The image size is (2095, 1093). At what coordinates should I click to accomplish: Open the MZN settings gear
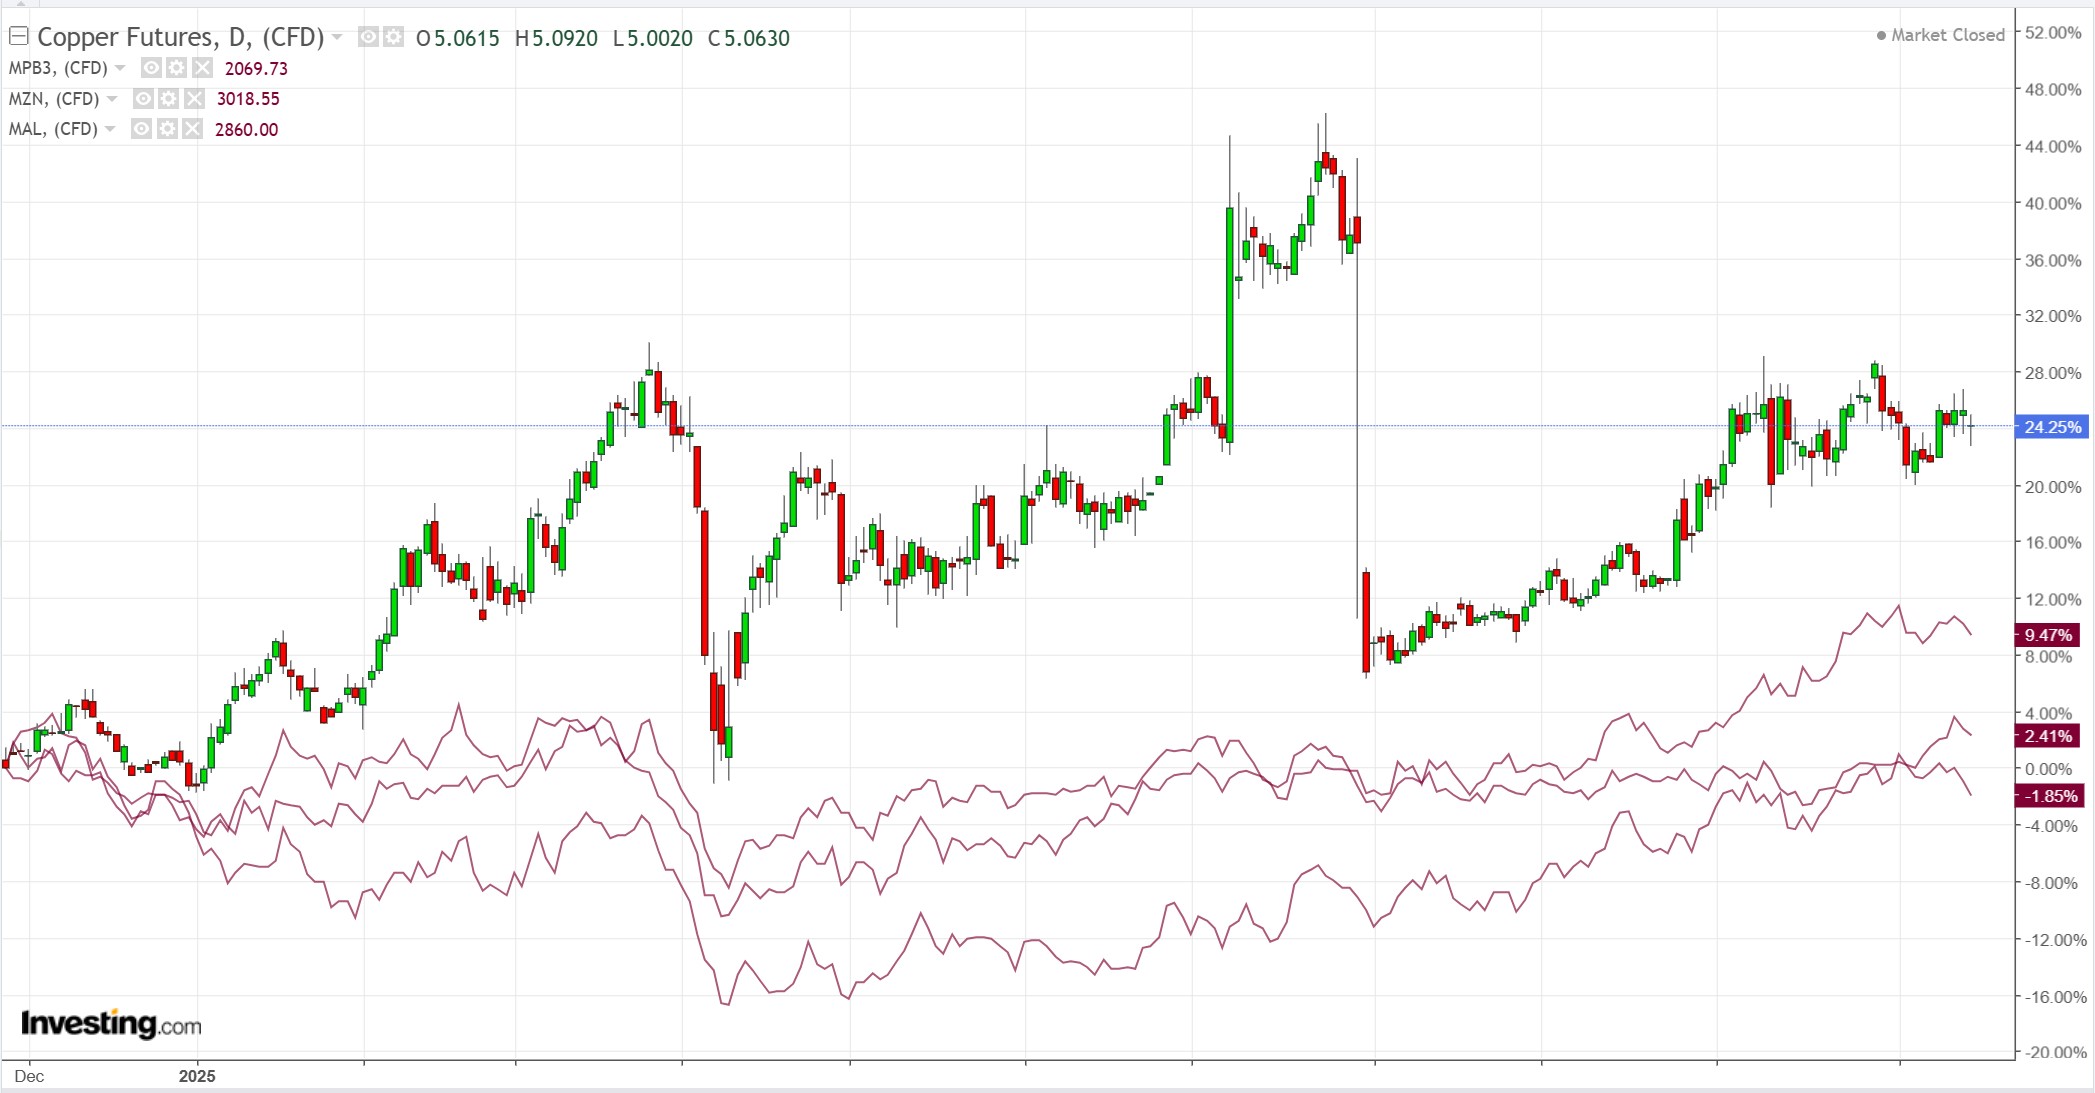point(168,99)
